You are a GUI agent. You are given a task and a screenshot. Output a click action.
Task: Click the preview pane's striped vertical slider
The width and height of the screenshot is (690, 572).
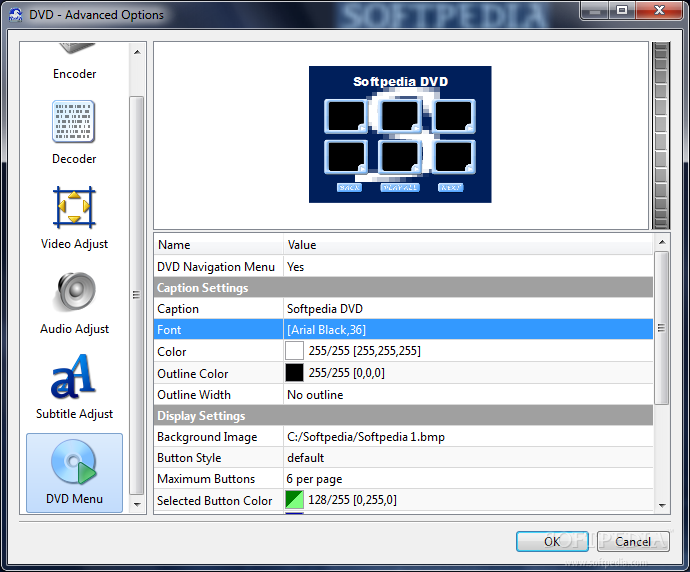(661, 136)
